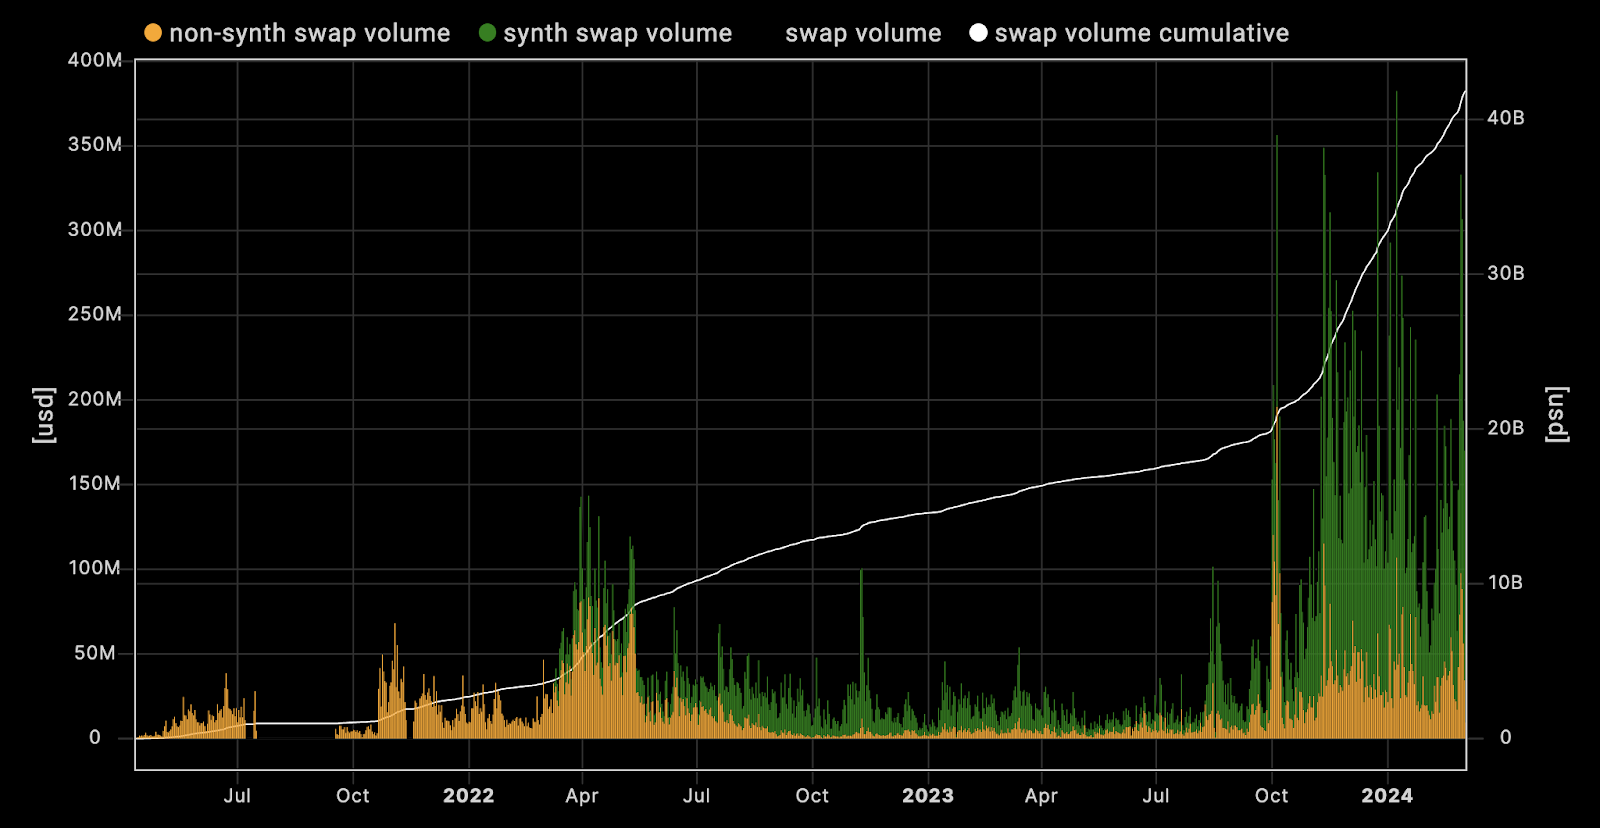Screen dimensions: 1600x828
Task: Click the 2024 date axis label
Action: click(x=1387, y=796)
